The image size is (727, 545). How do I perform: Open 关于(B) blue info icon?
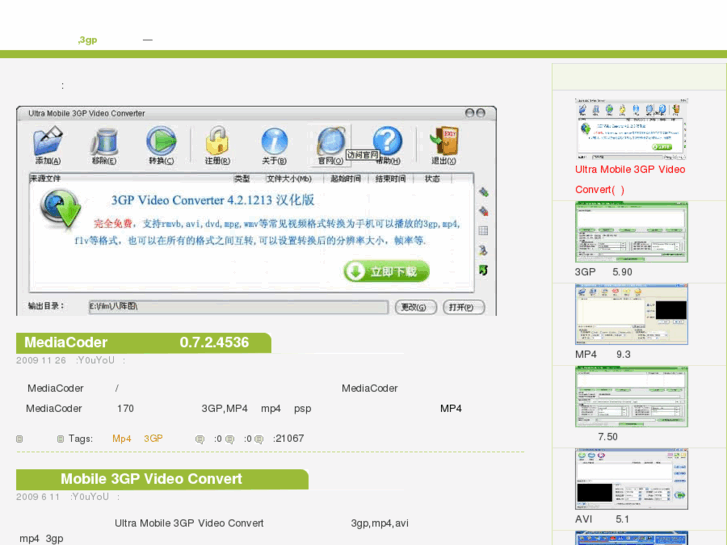(274, 141)
